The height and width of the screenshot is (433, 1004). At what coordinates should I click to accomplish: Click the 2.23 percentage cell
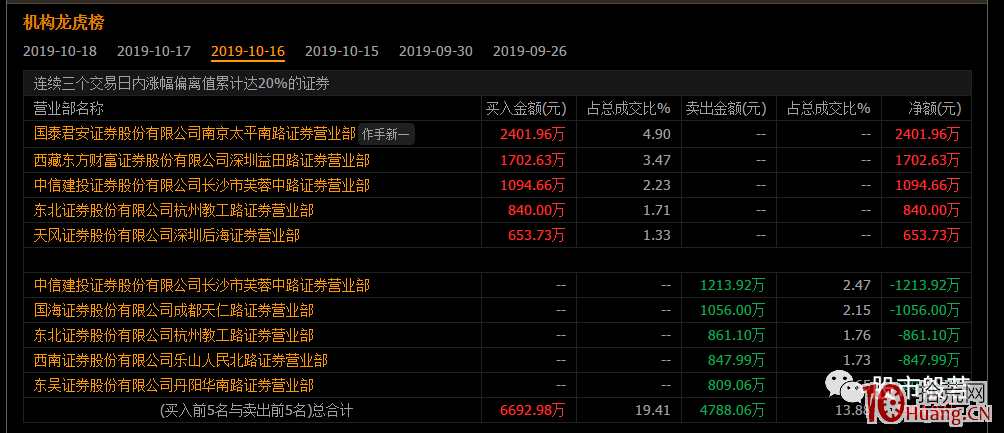pos(658,186)
